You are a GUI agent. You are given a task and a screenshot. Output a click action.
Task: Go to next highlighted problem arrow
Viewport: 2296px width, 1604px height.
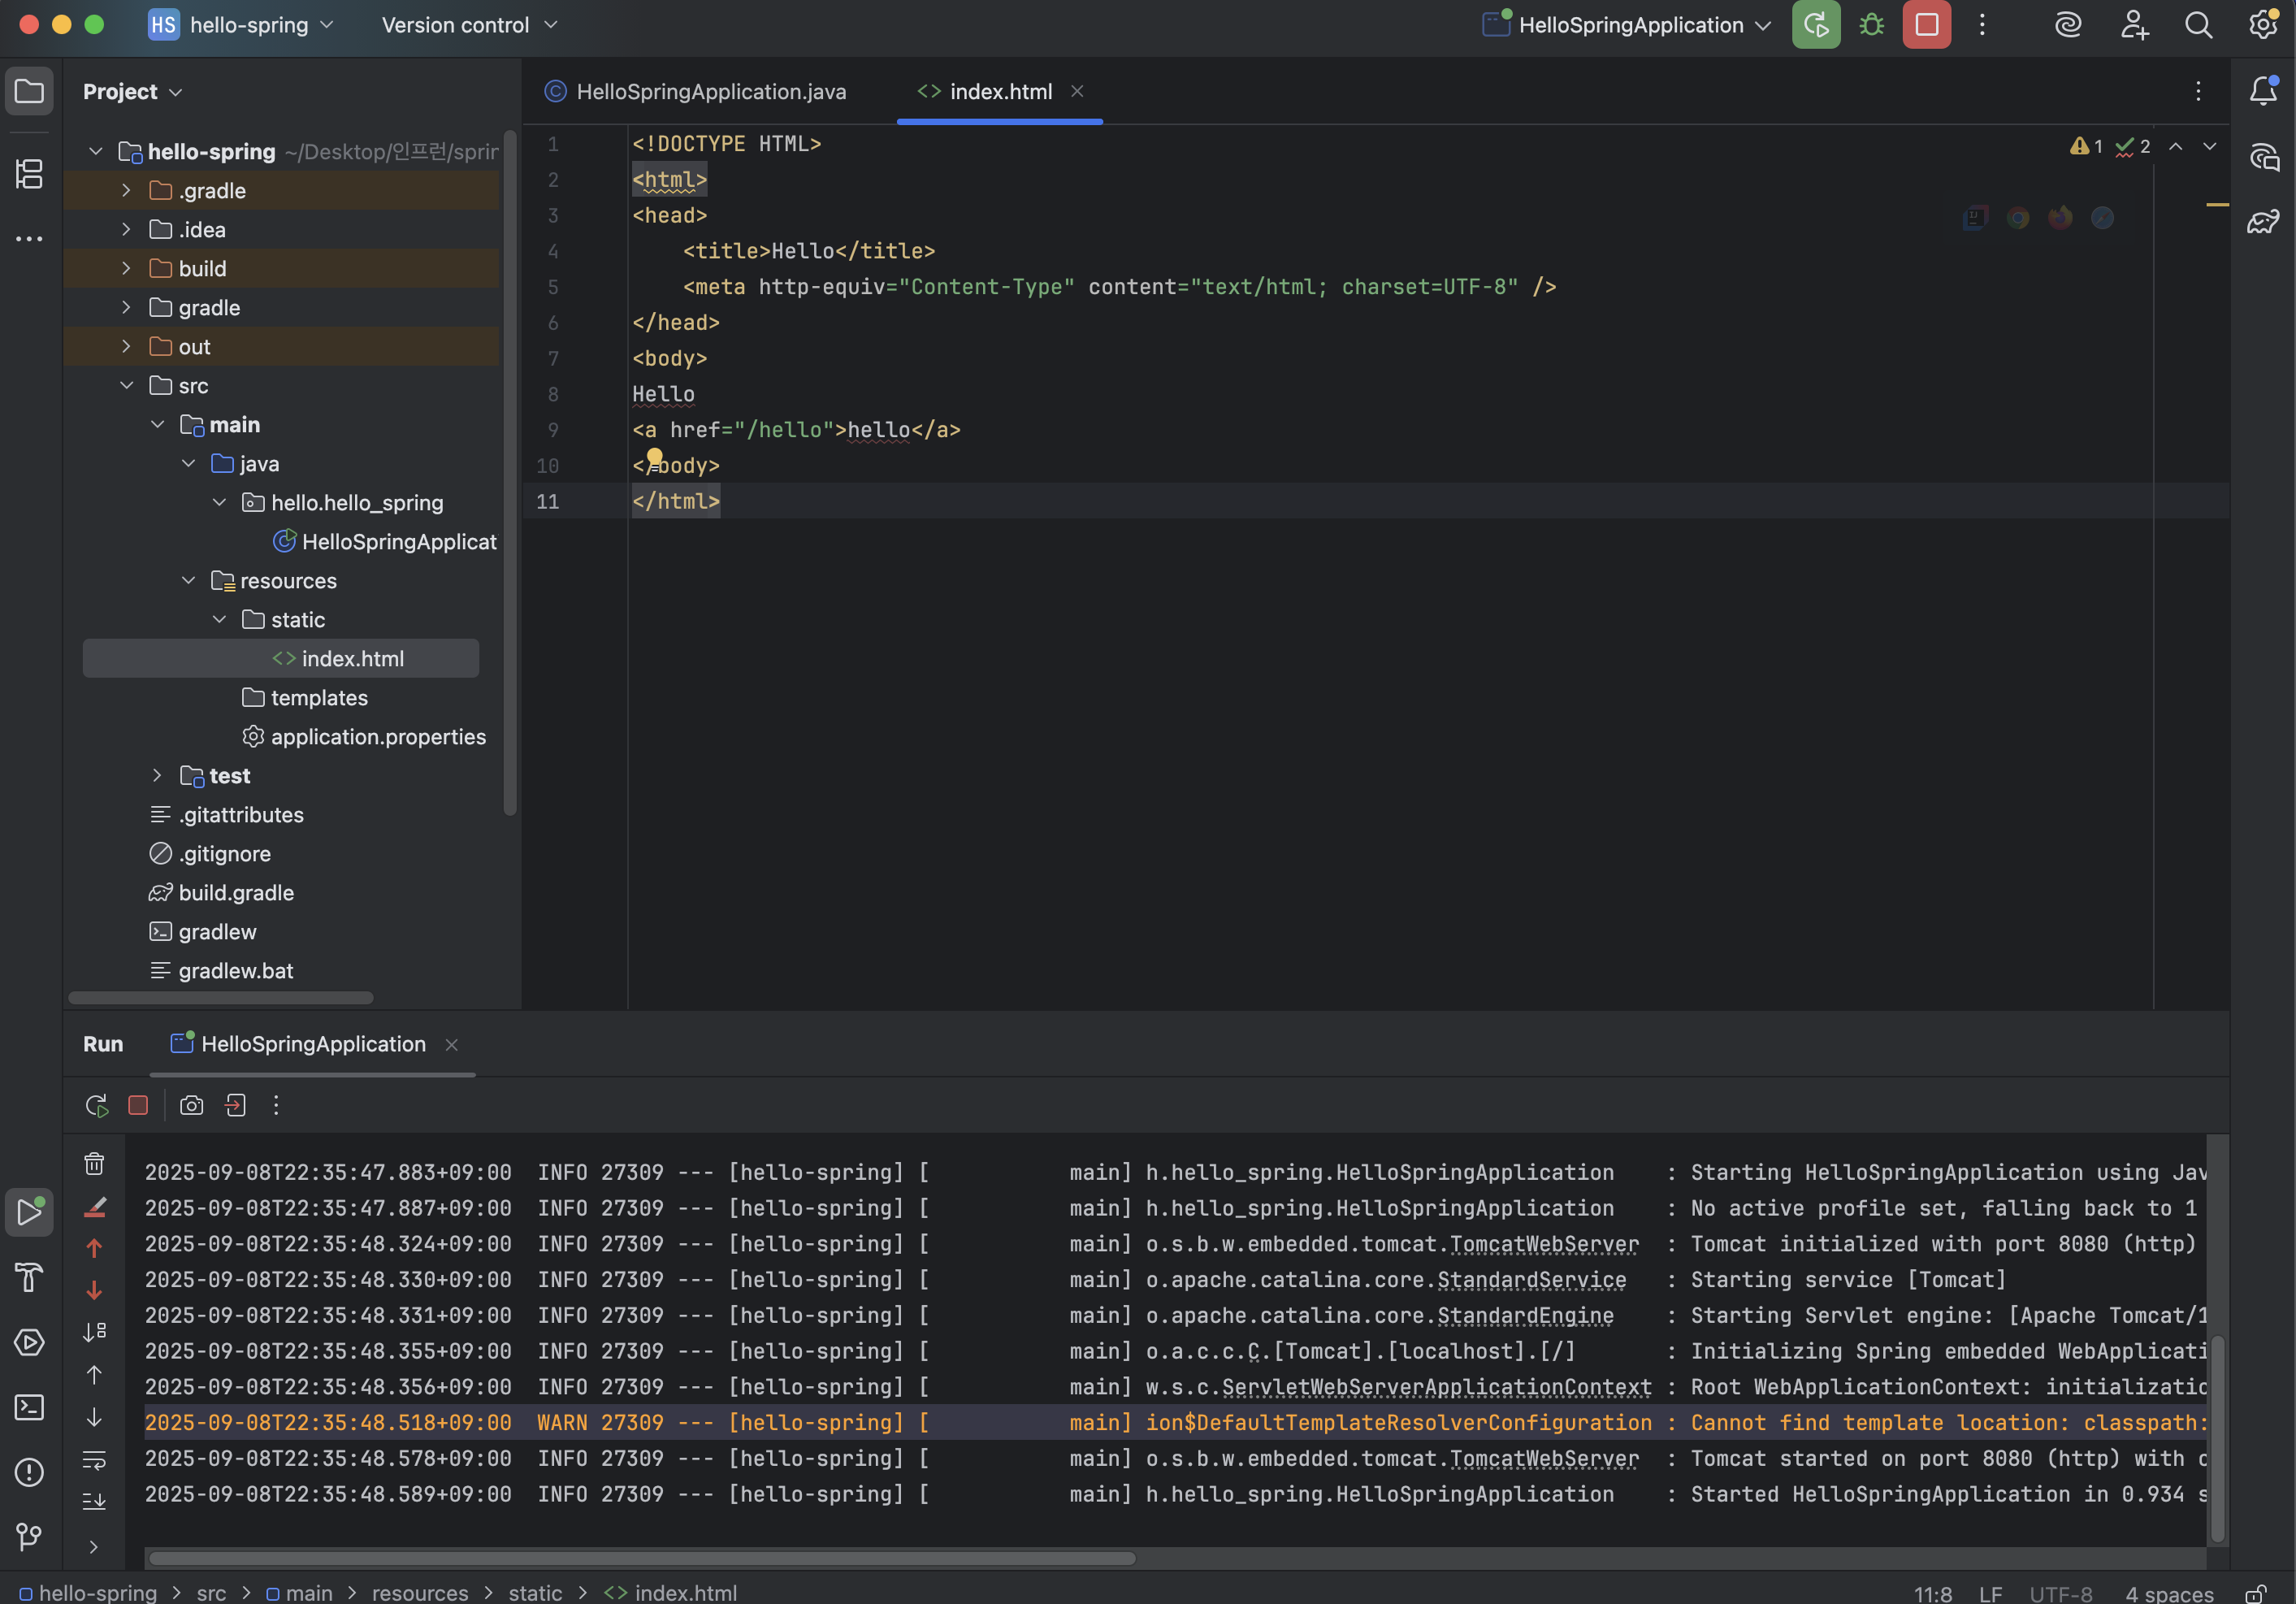(2210, 146)
